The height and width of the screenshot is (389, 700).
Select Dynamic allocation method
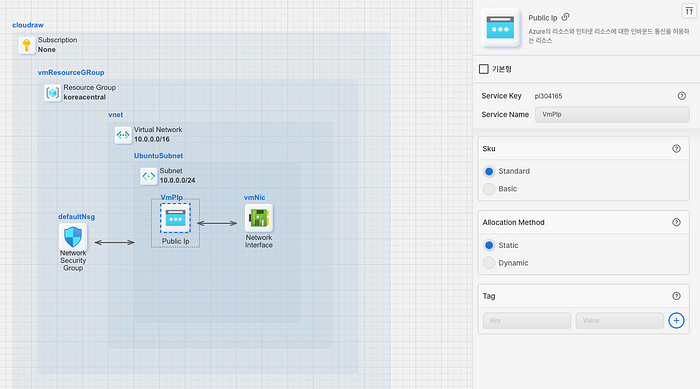pos(489,263)
